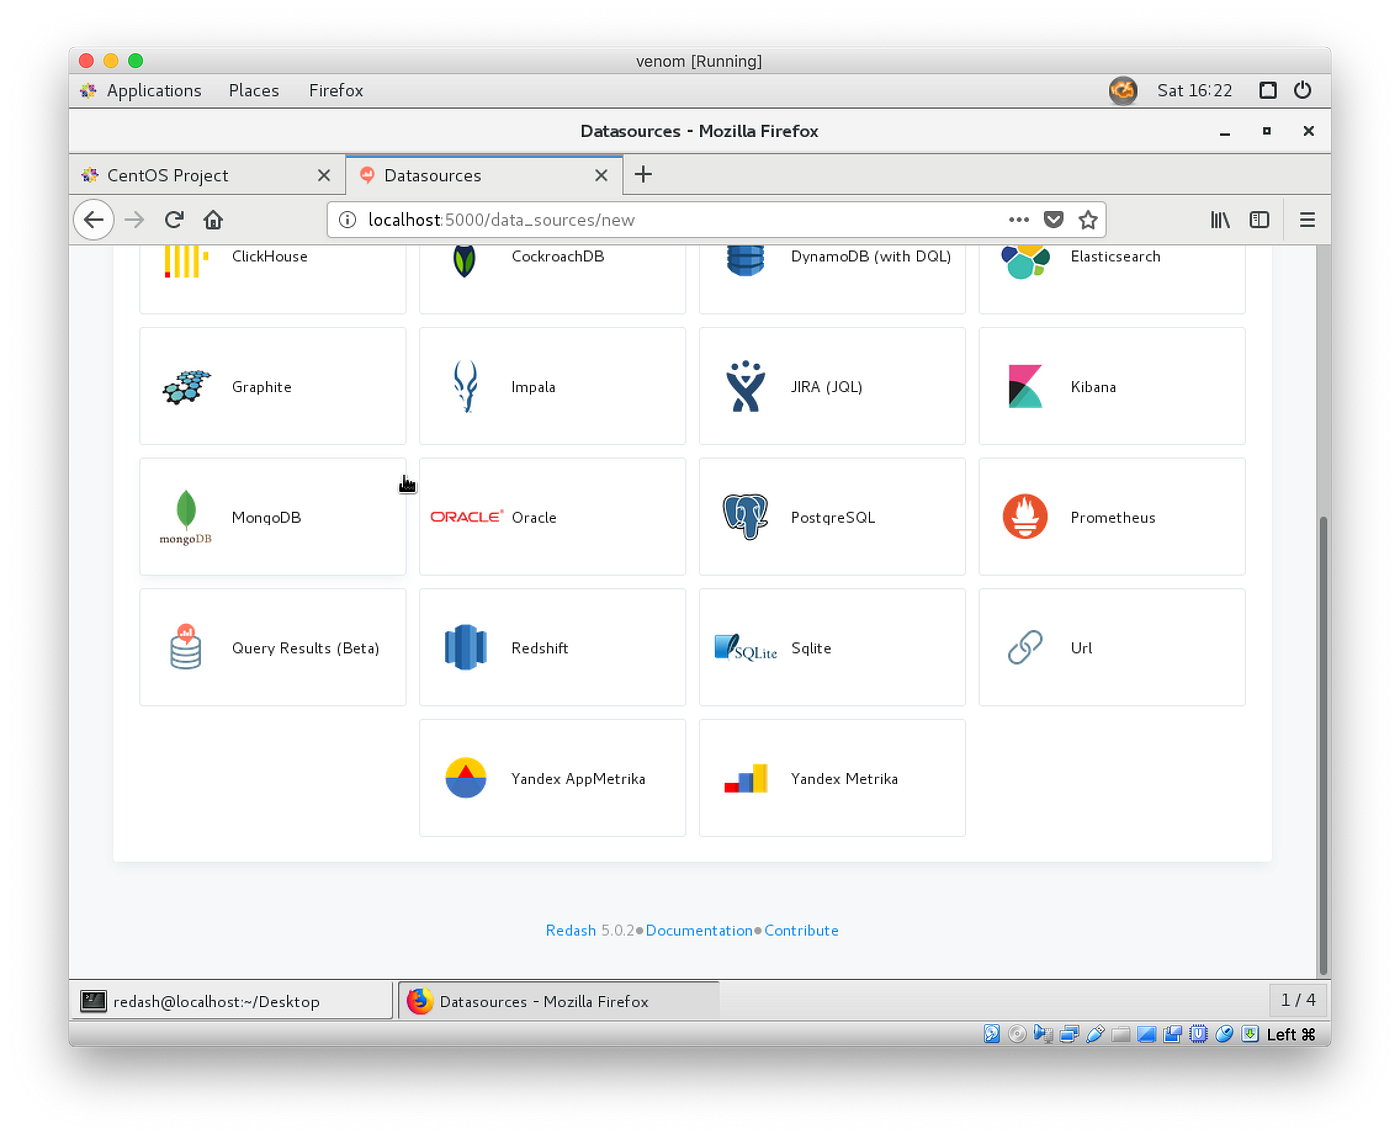Open a new browser tab
1400x1138 pixels.
(x=643, y=175)
